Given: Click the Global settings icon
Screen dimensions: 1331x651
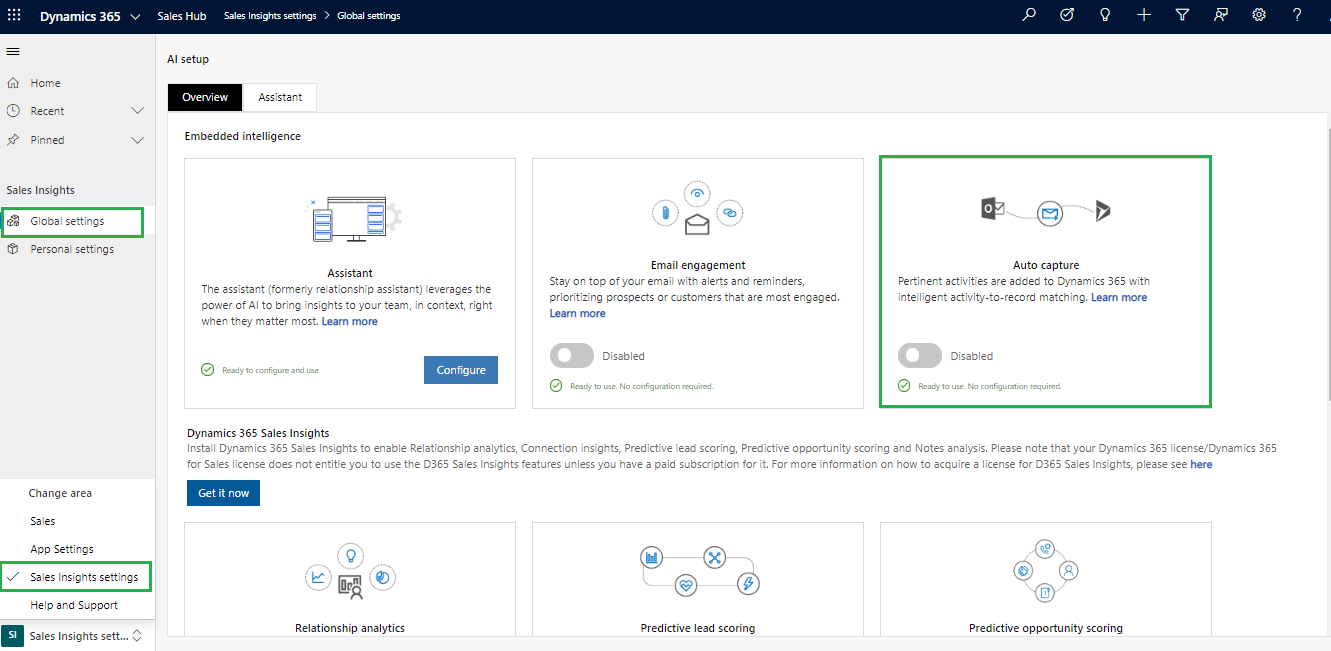Looking at the screenshot, I should (13, 221).
